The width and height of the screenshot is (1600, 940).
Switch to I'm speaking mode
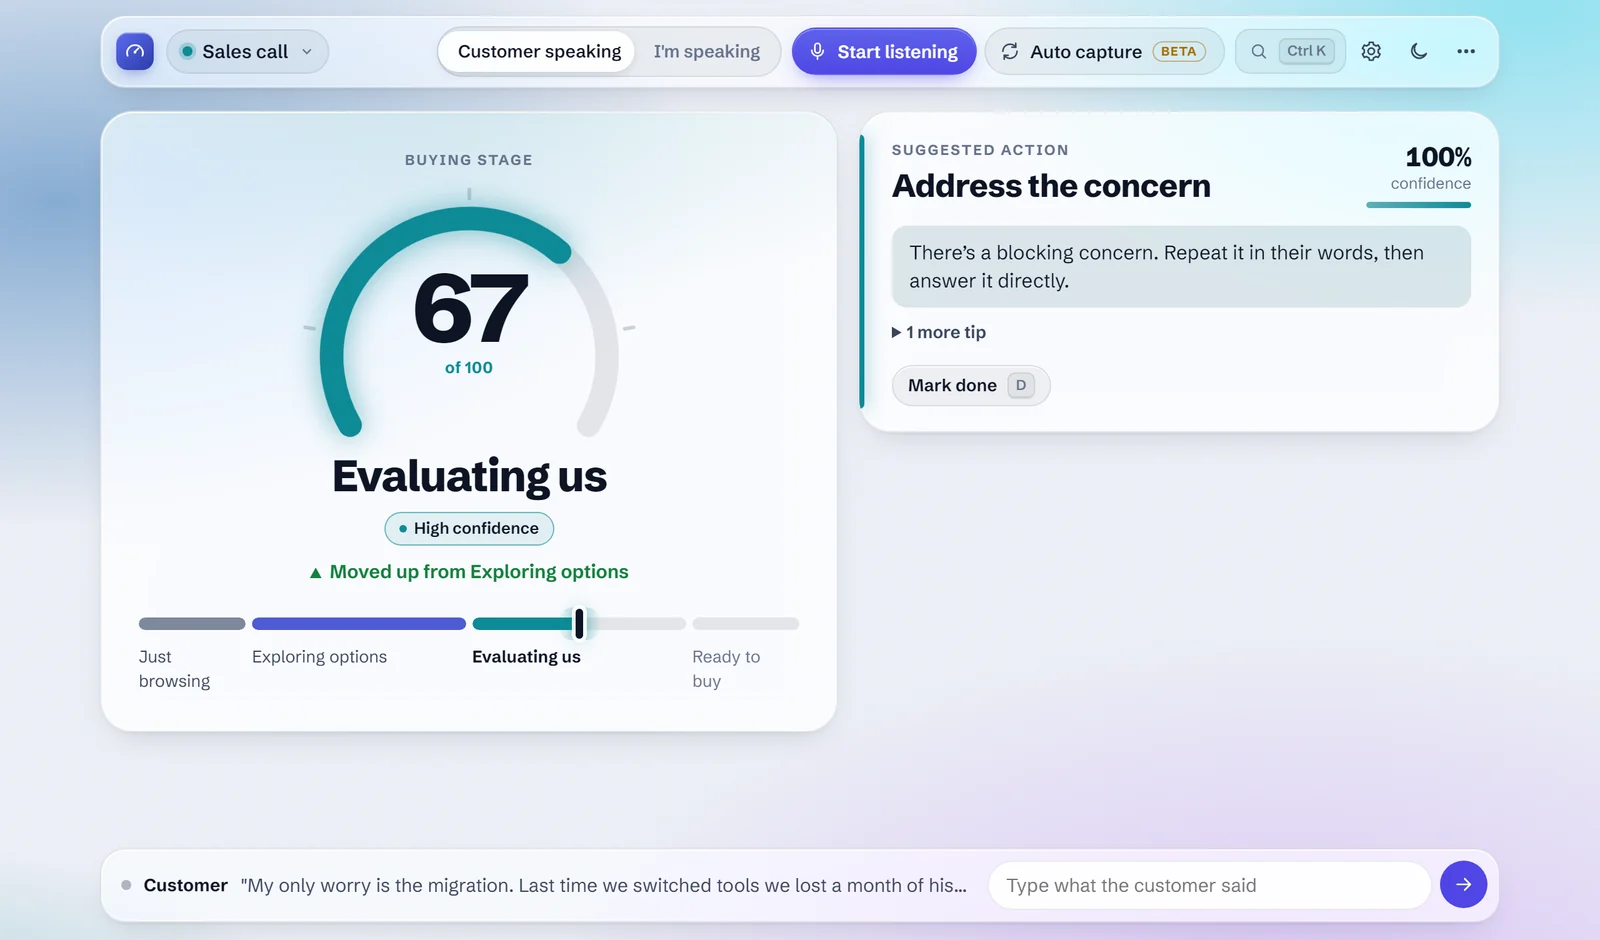pos(706,51)
